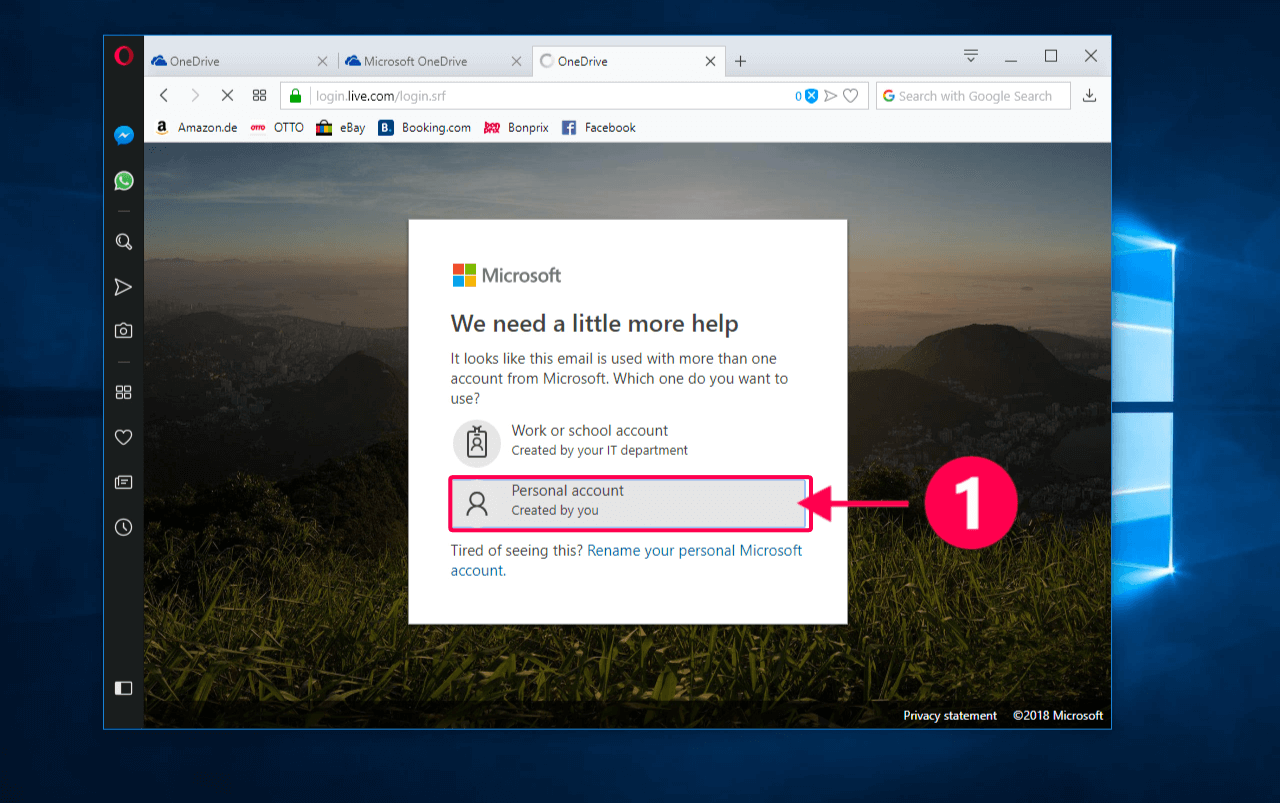Bookmark this page with the heart icon

[851, 96]
